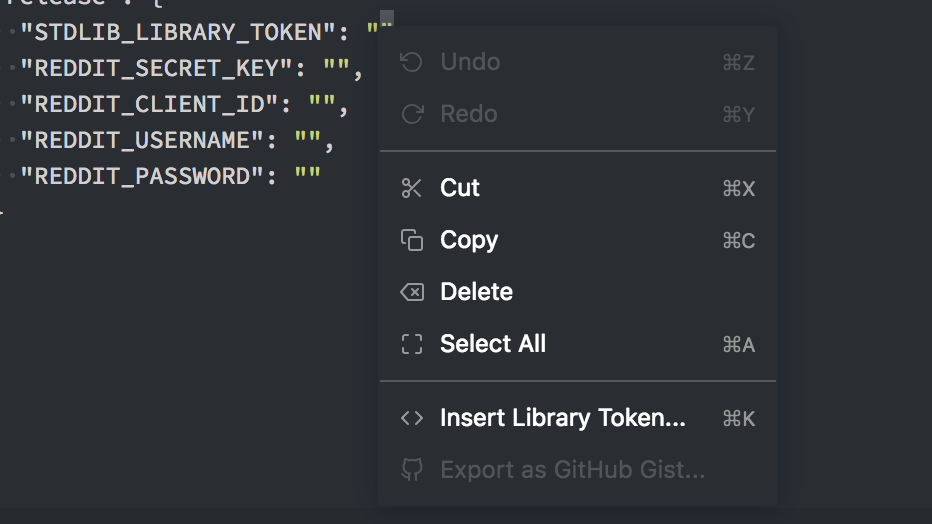The image size is (932, 524).
Task: Click the Redo arrow icon
Action: click(411, 114)
